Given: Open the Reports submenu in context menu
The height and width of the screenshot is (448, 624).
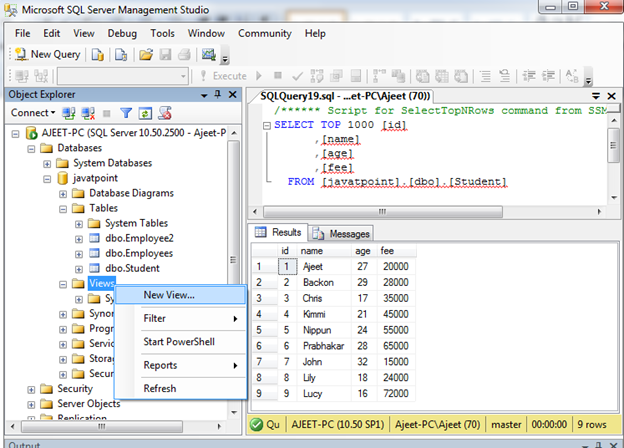Looking at the screenshot, I should [180, 365].
